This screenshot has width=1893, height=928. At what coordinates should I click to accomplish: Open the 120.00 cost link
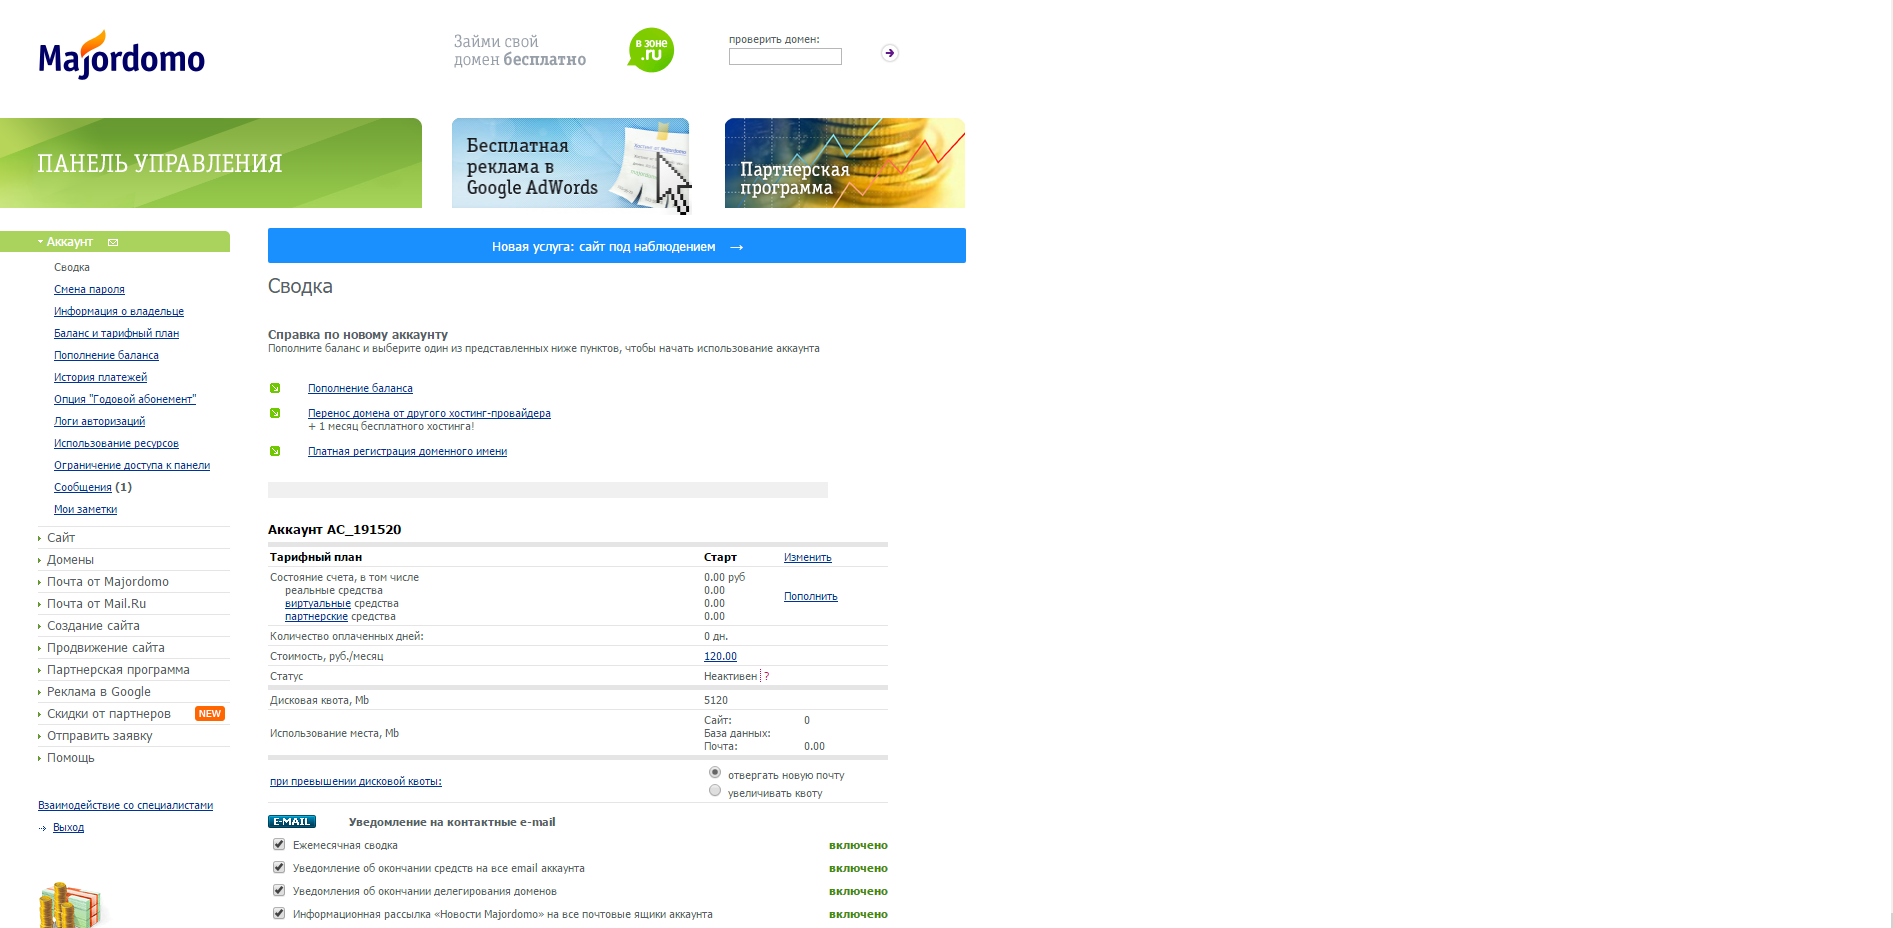[720, 656]
